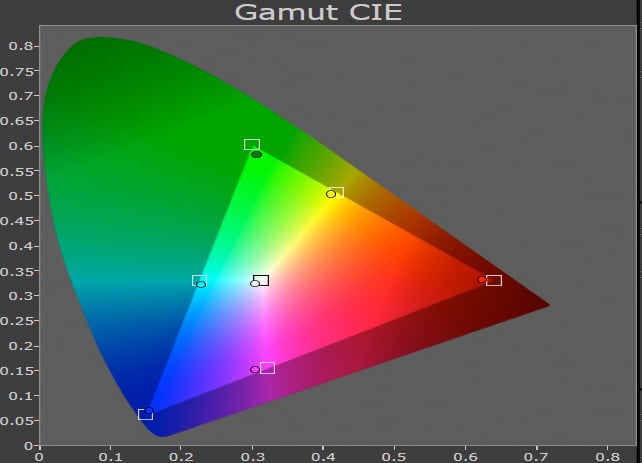The image size is (642, 463).
Task: Click the red primary target square
Action: [494, 280]
